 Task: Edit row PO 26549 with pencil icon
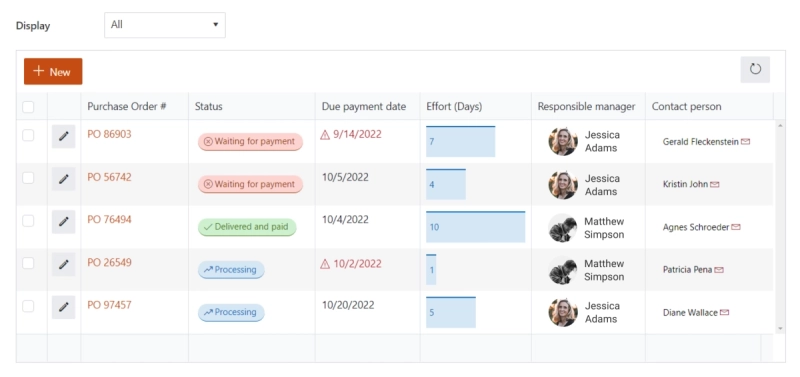(63, 264)
